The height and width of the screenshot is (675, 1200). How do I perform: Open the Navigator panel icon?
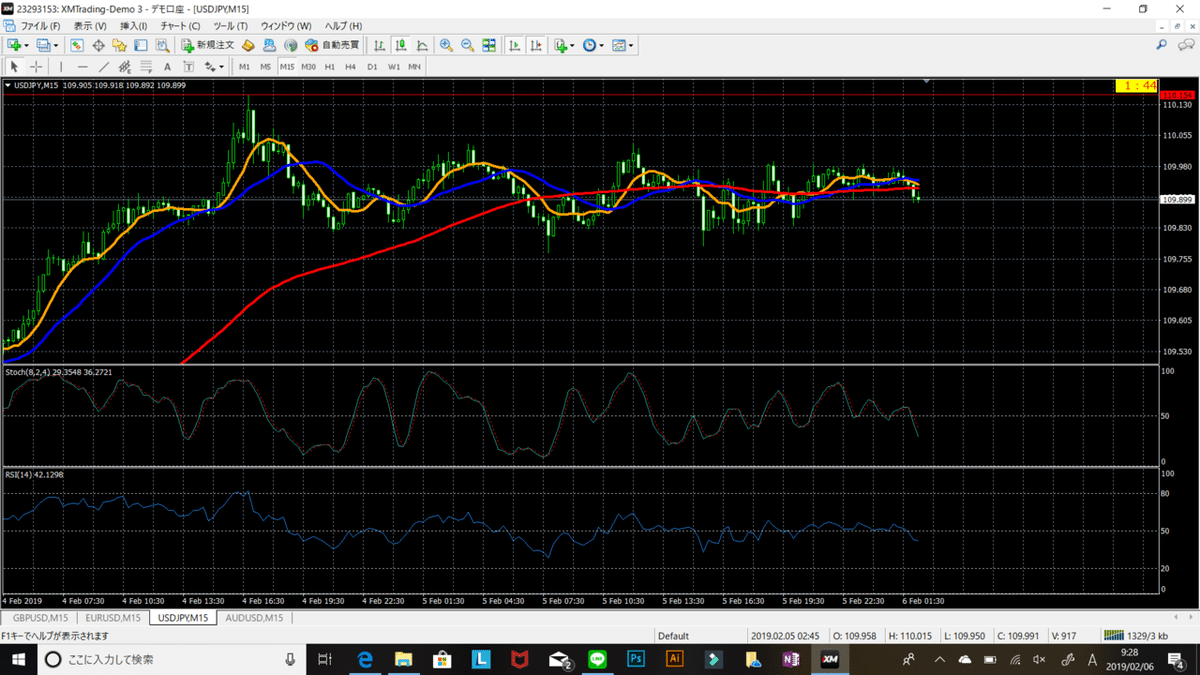click(x=119, y=45)
